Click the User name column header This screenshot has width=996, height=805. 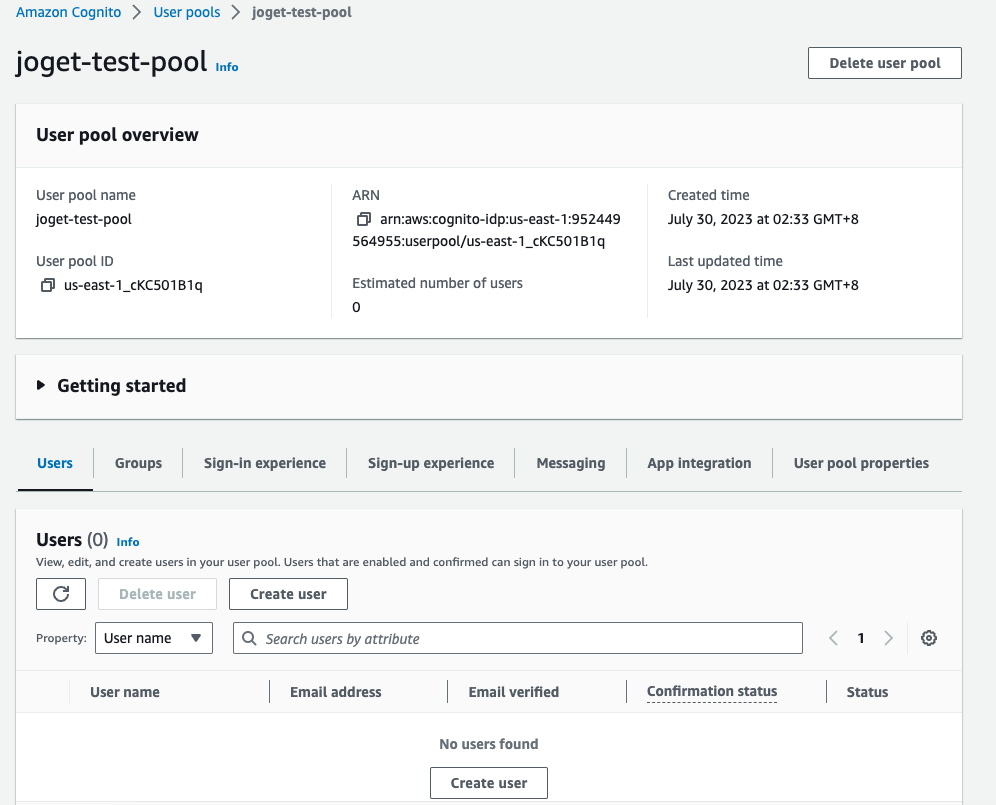tap(124, 692)
